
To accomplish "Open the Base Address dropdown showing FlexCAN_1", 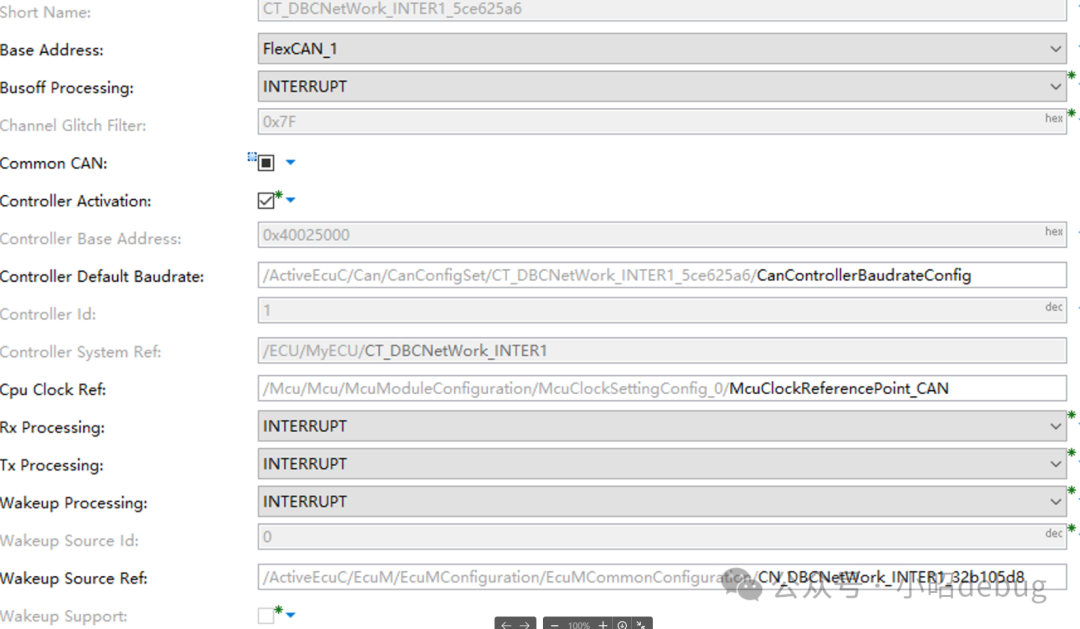I will (x=662, y=49).
